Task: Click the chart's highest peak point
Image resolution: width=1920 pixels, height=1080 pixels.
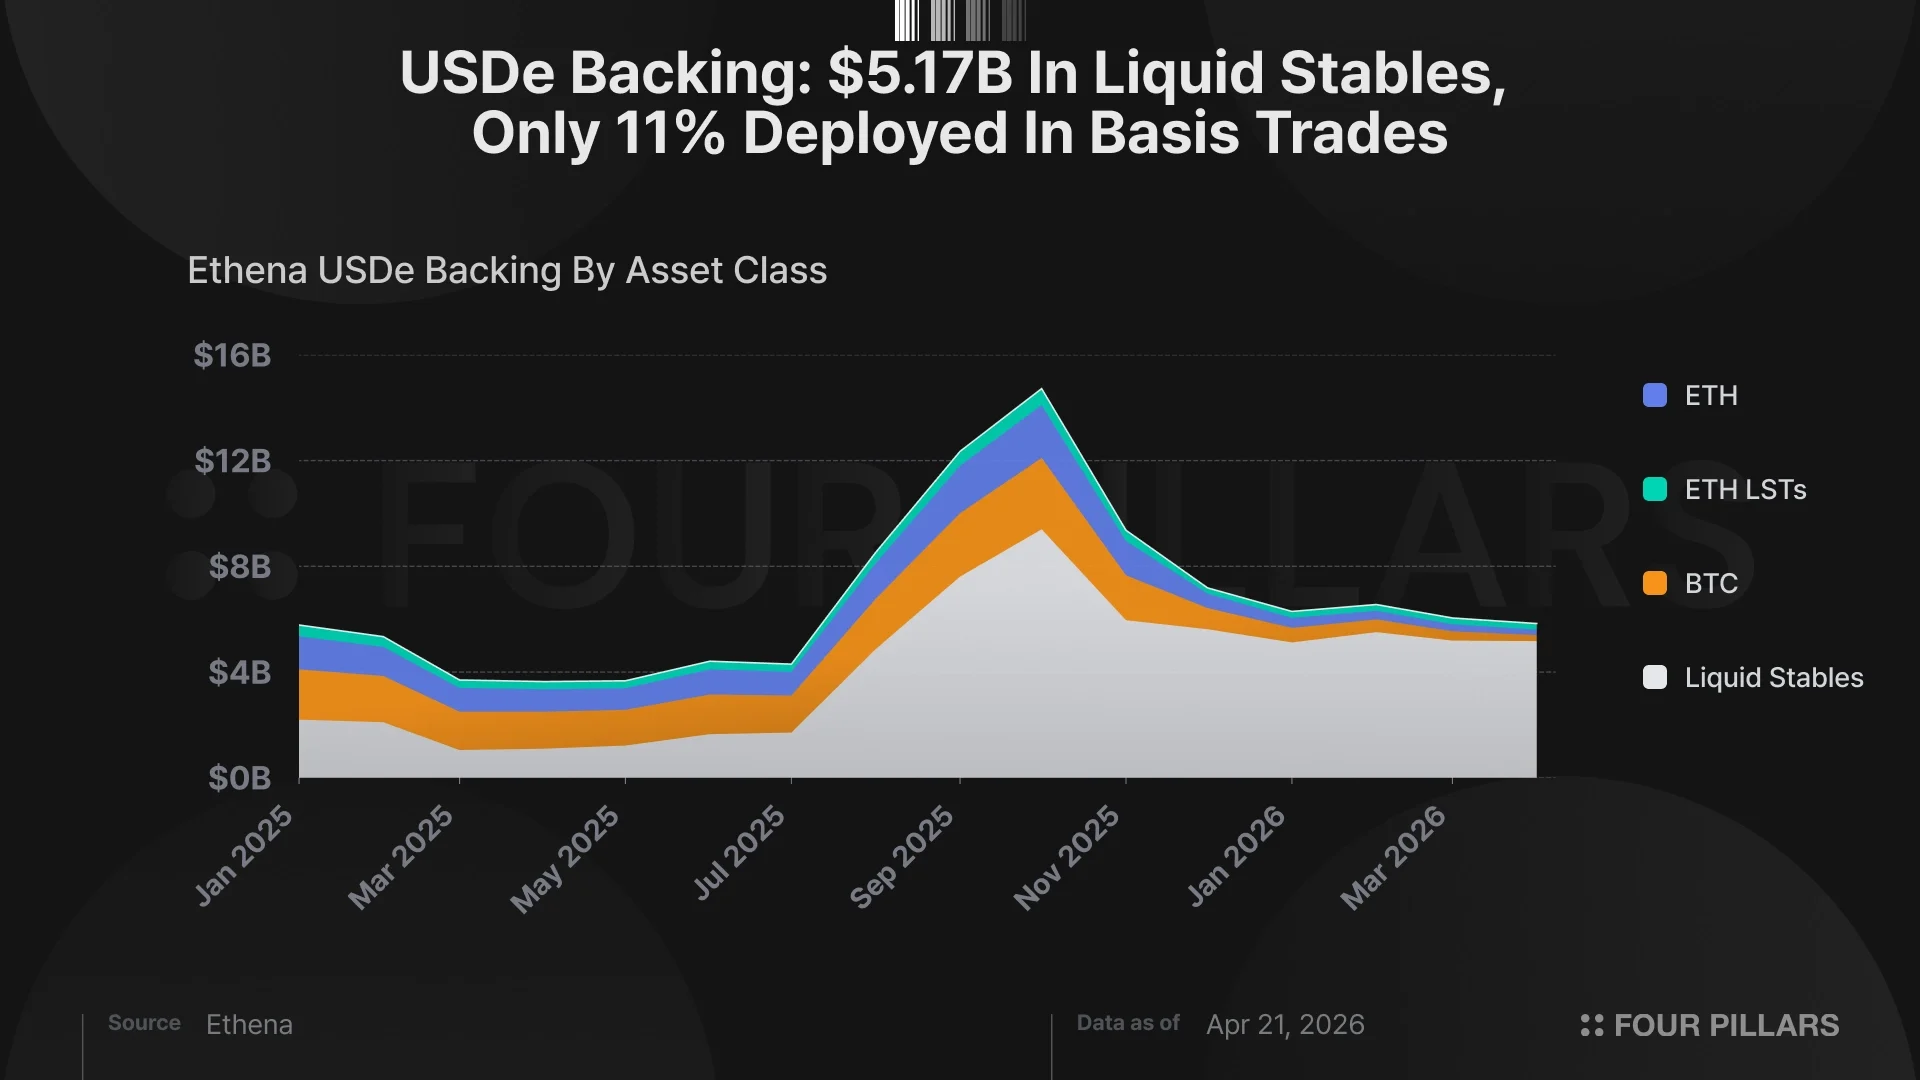Action: (1042, 390)
